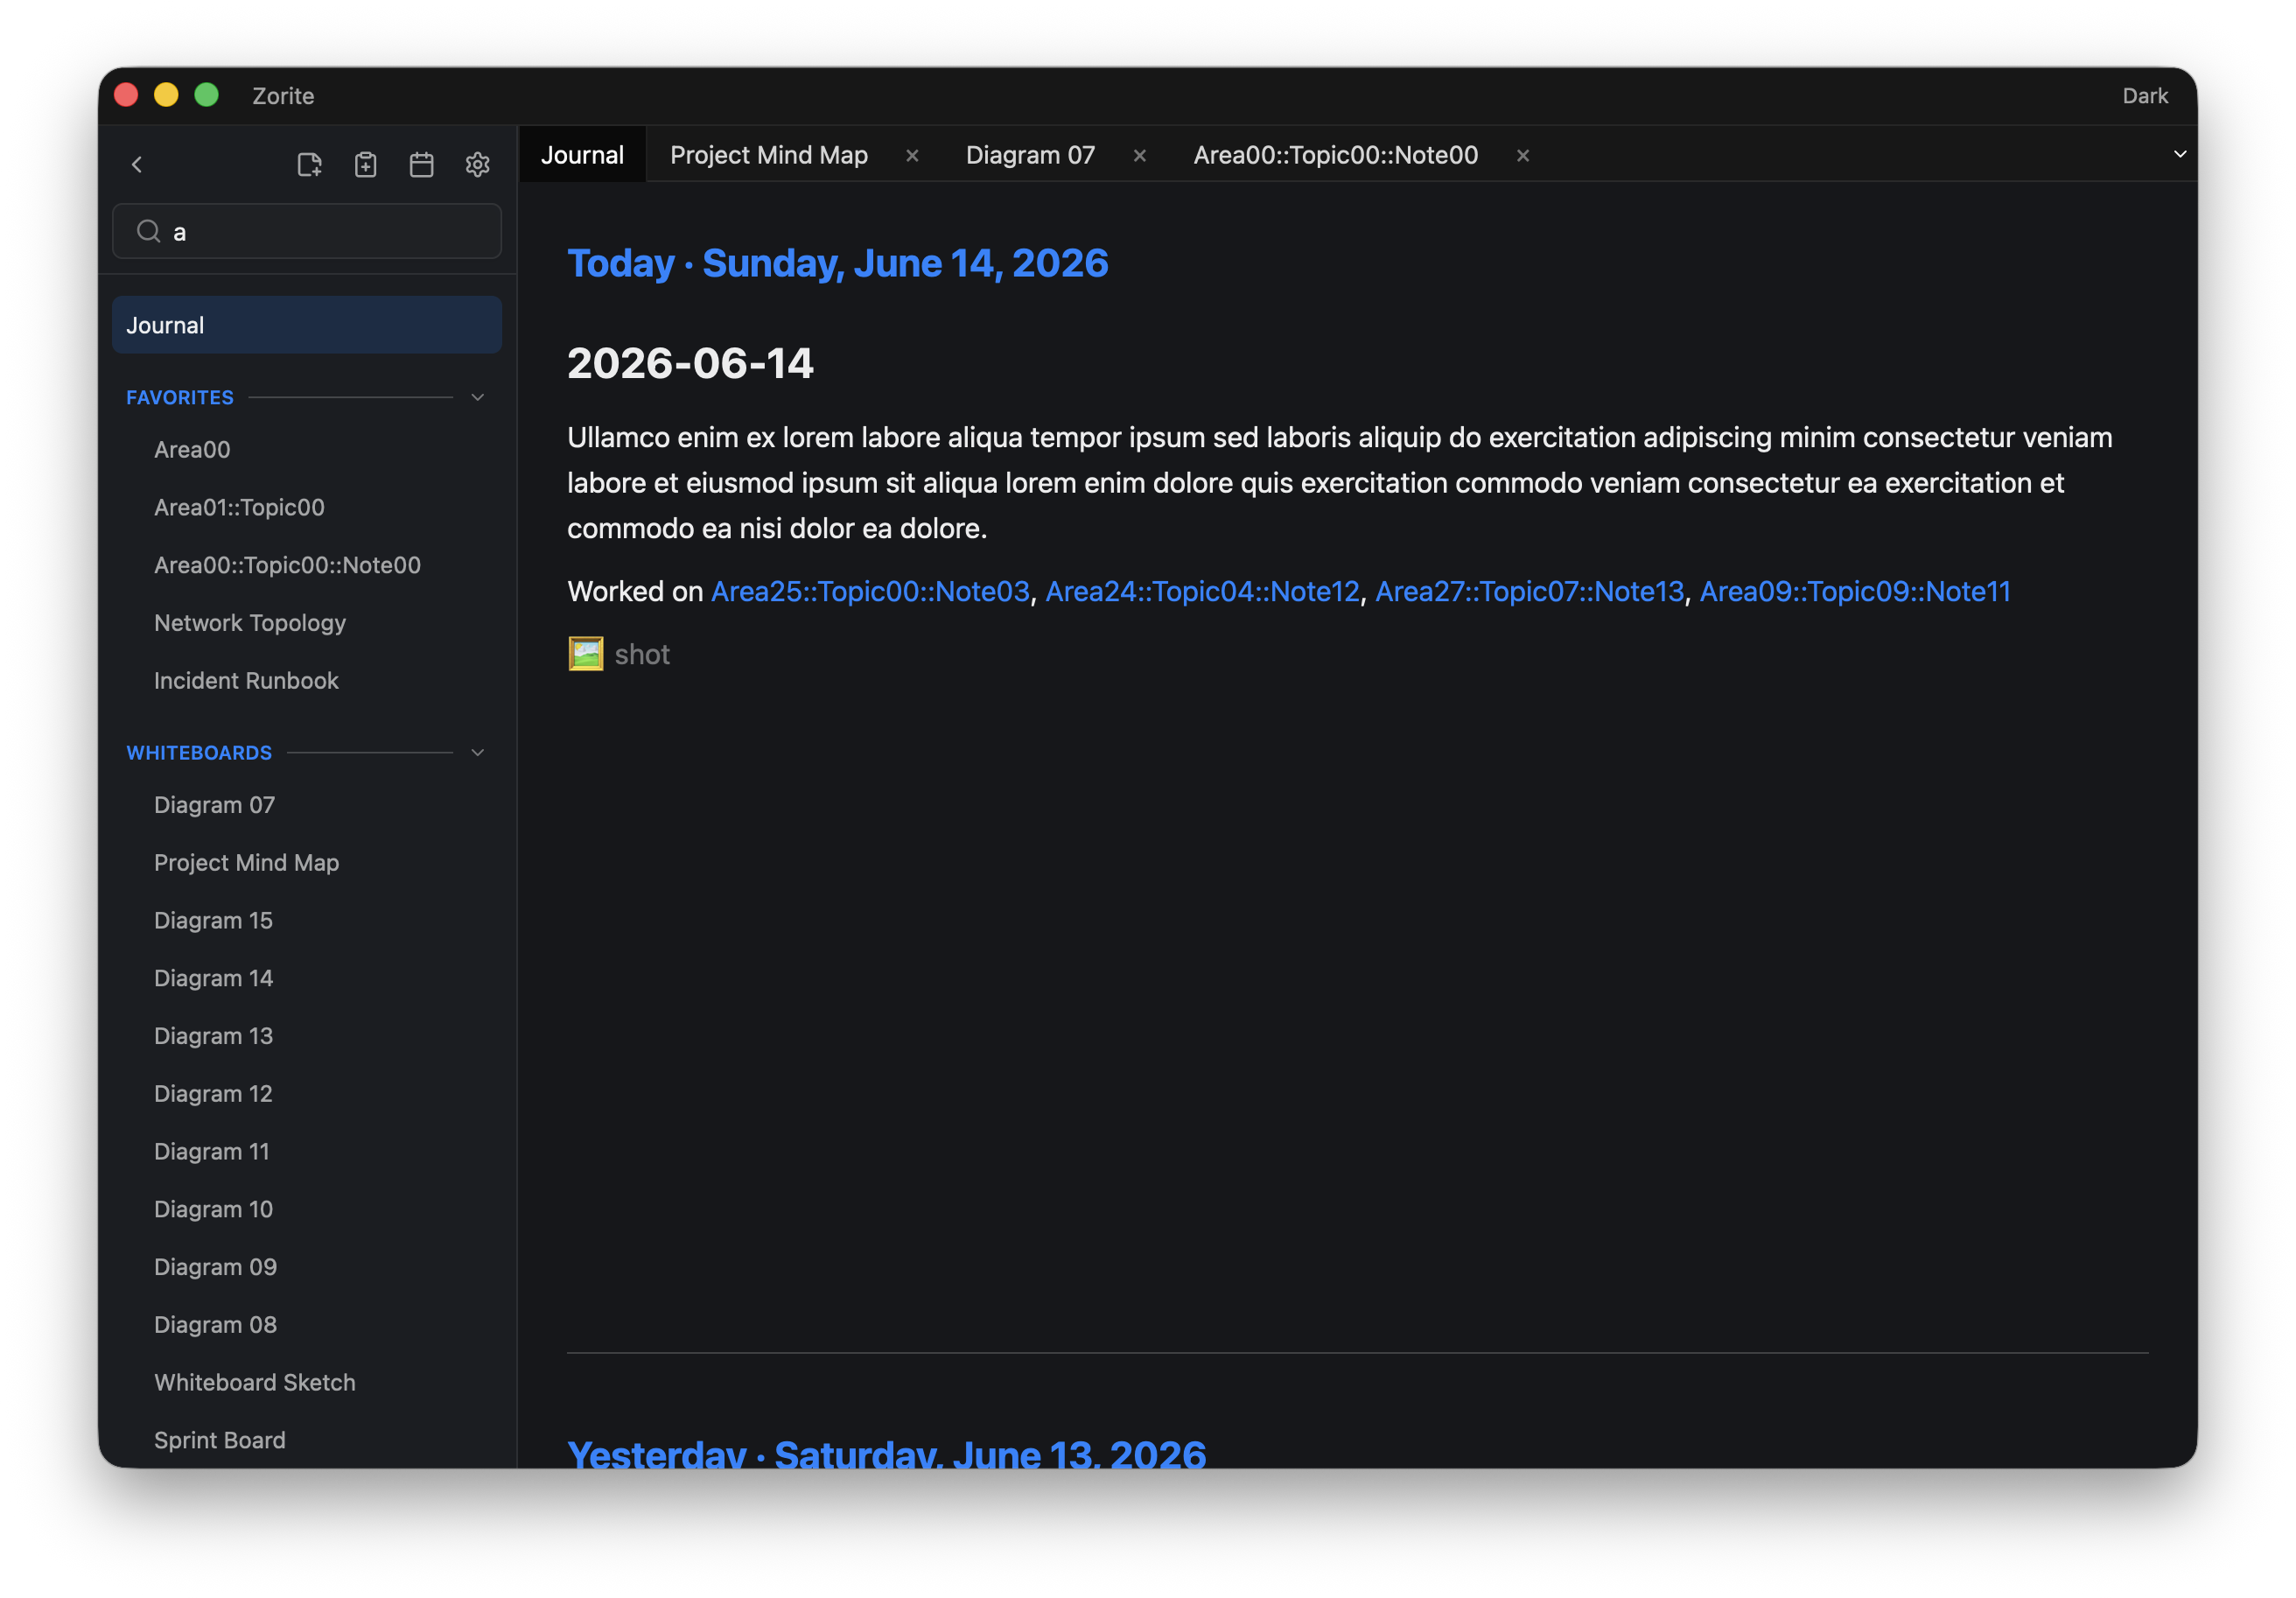This screenshot has height=1598, width=2296.
Task: Click the 'shot' image caption
Action: [x=642, y=654]
